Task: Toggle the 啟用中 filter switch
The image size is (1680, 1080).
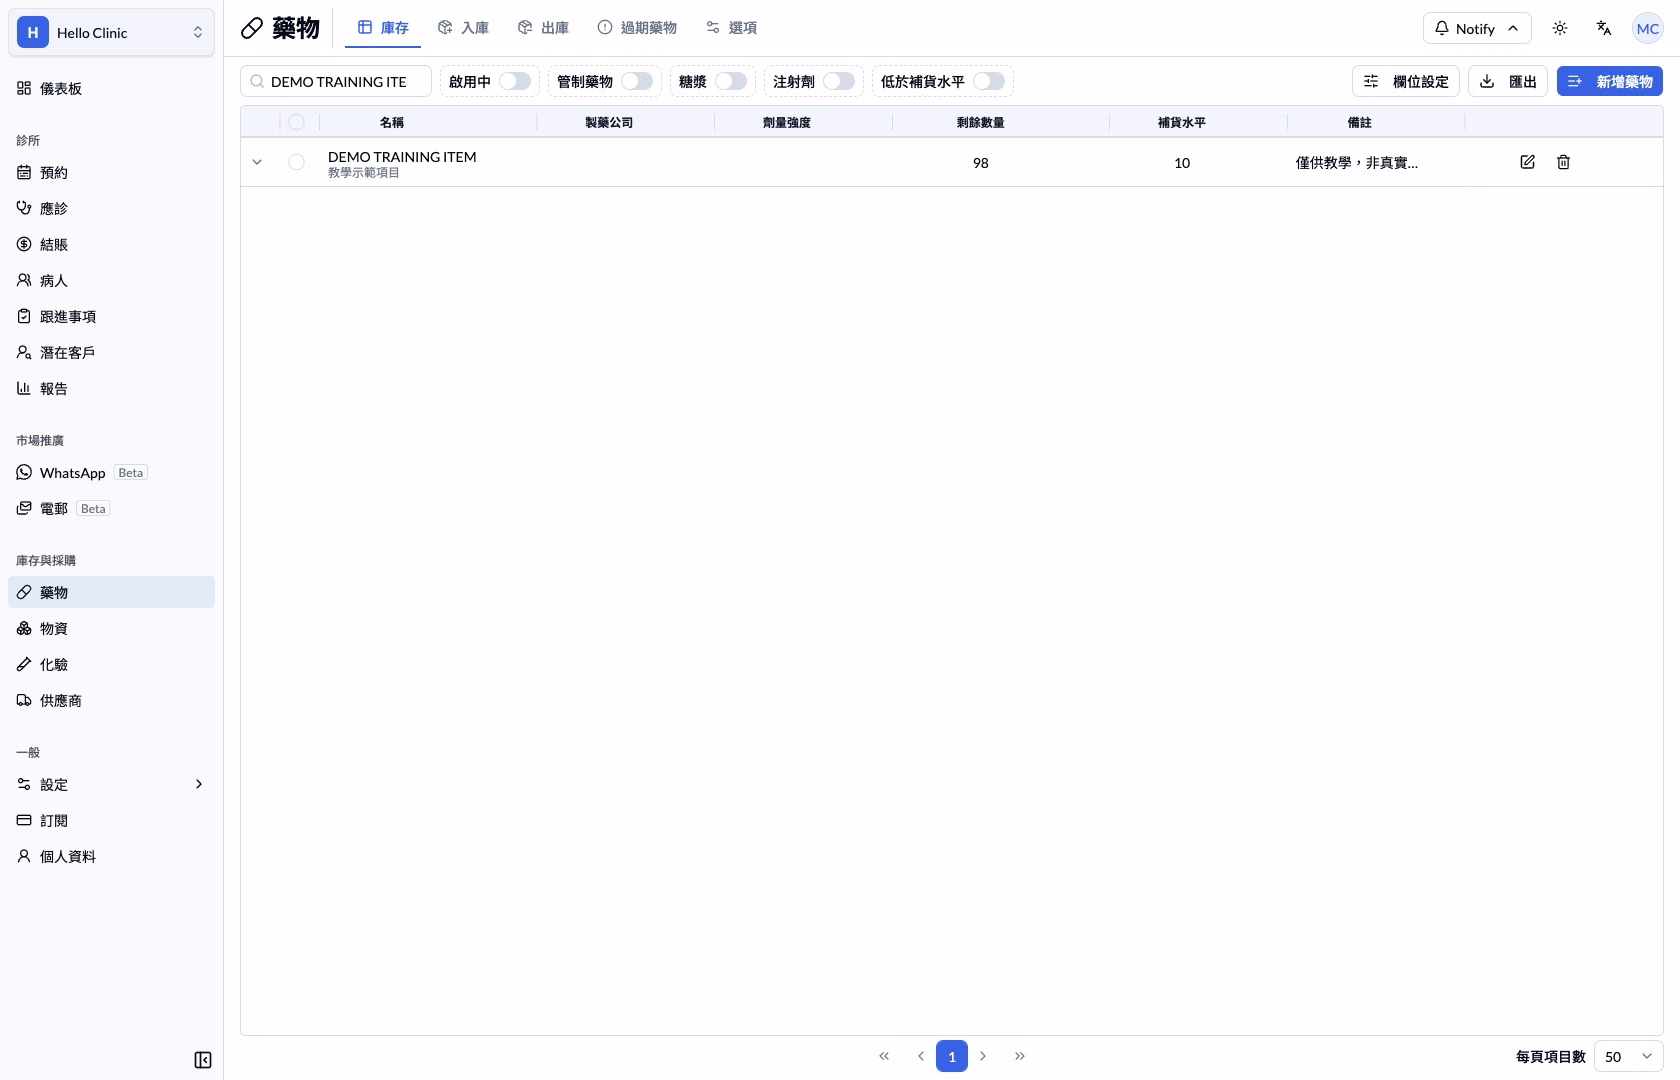Action: pos(515,81)
